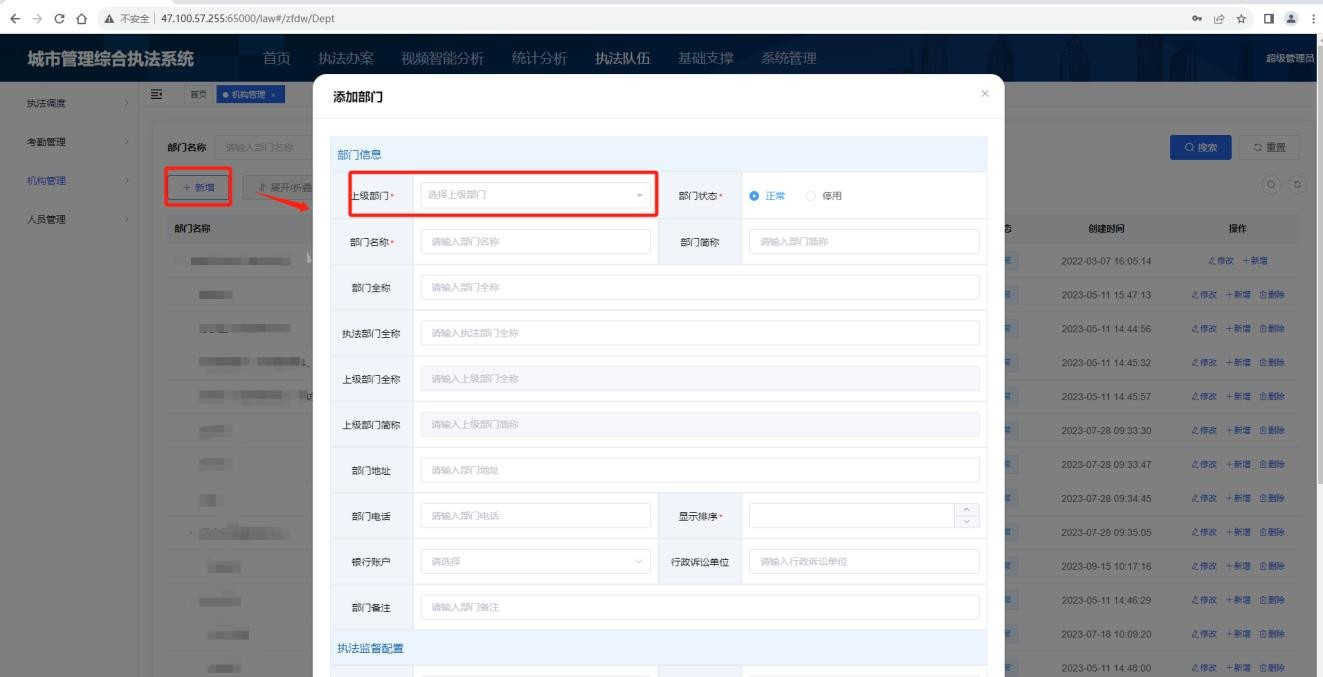
Task: Click the 创建时间 column header
Action: click(1106, 229)
